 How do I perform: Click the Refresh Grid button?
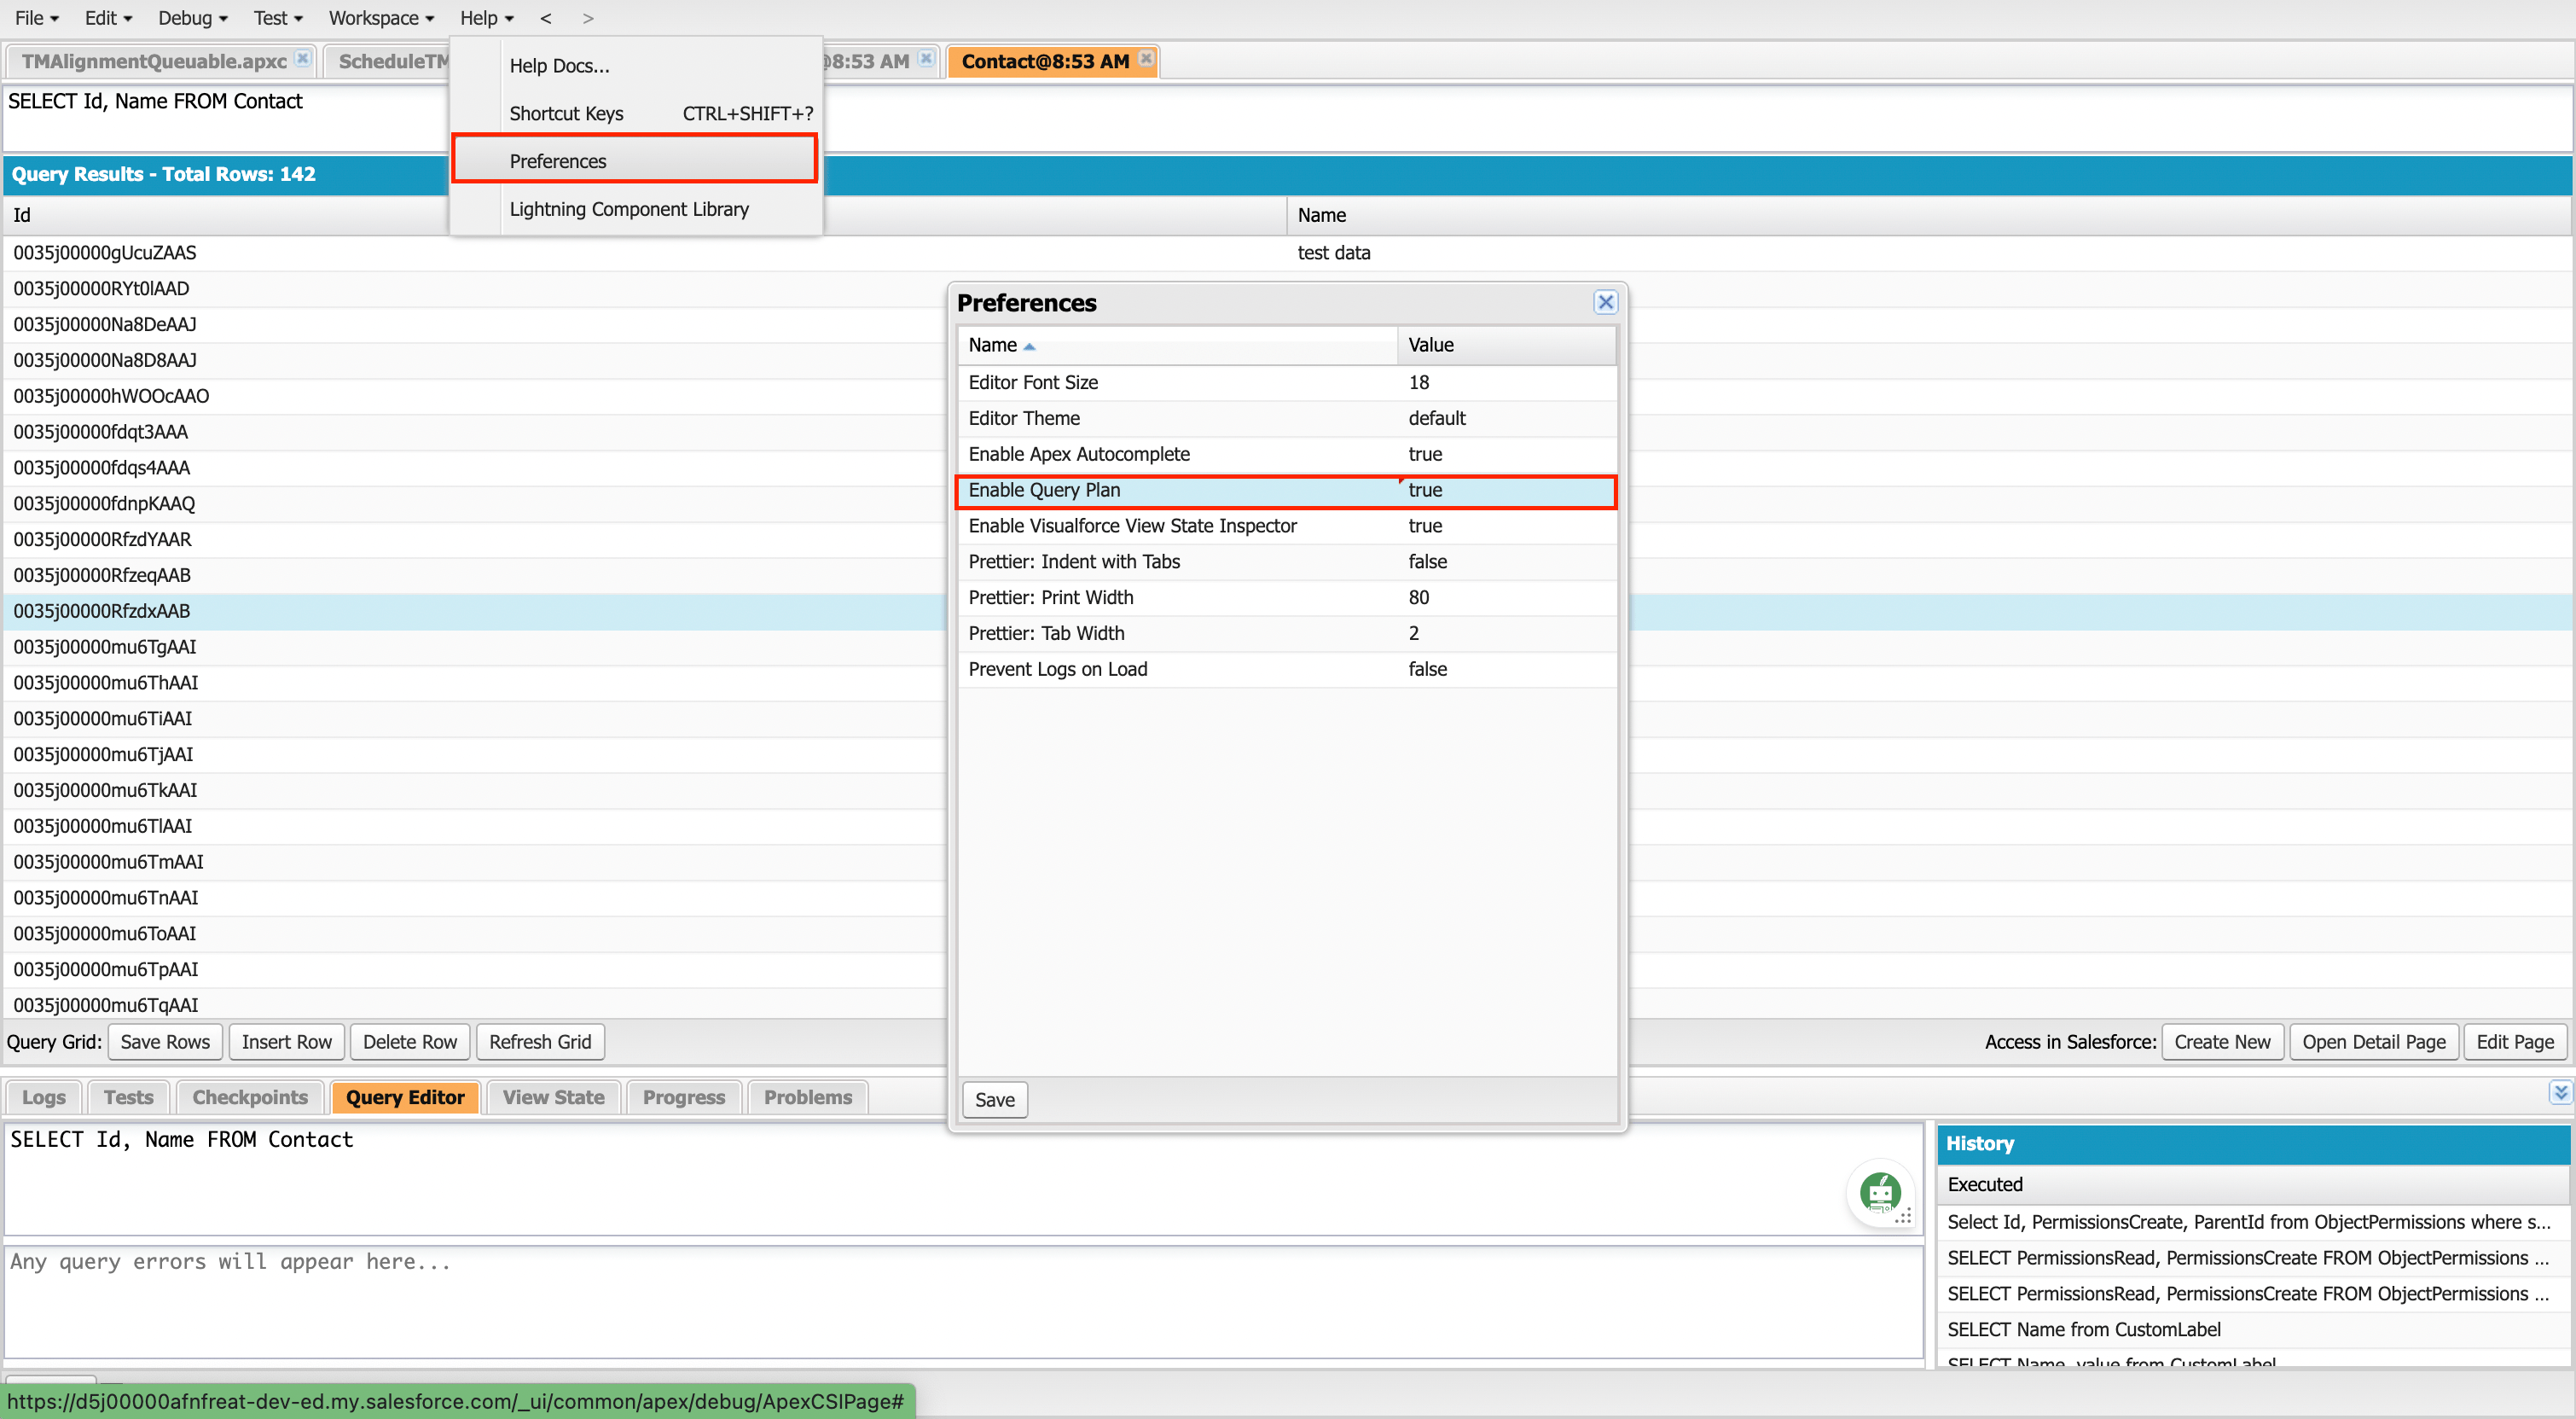(540, 1042)
